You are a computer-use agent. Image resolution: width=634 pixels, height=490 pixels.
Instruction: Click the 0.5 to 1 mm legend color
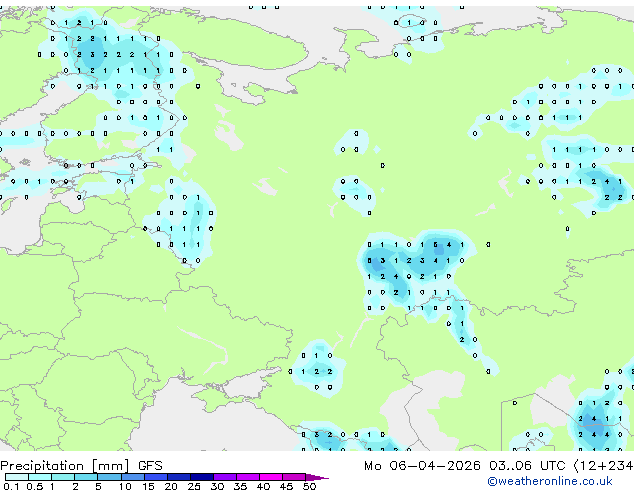40,477
